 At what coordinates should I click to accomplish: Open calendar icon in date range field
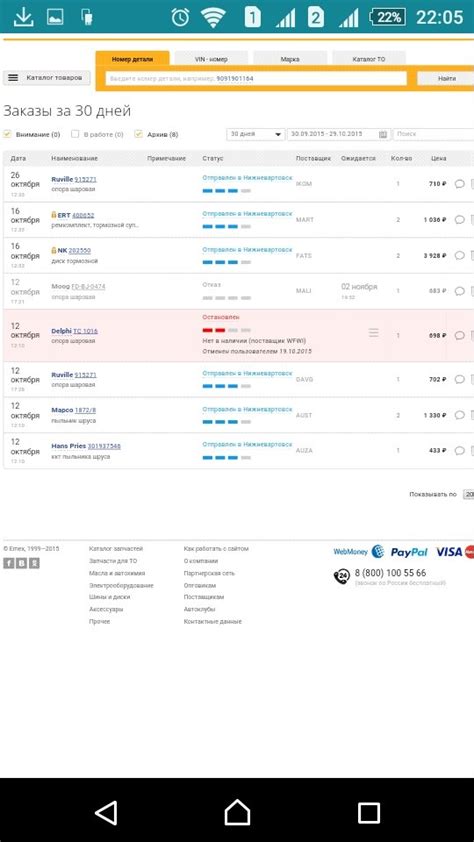click(383, 134)
